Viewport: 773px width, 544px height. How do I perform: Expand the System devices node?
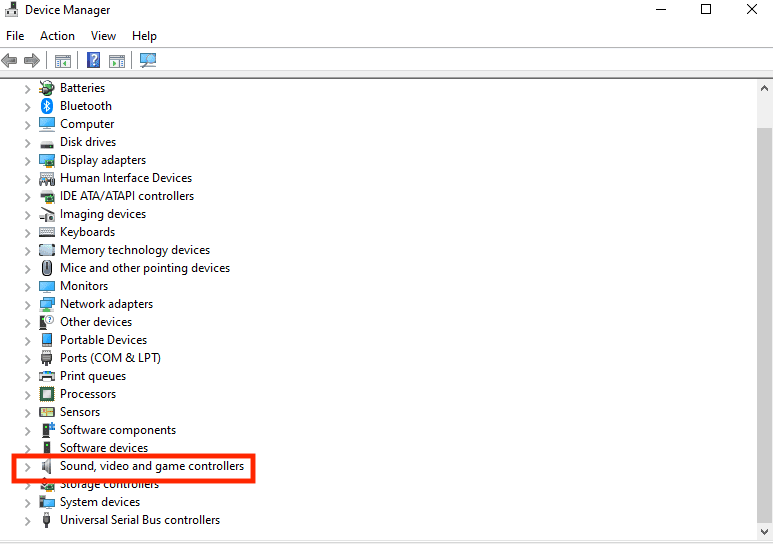pyautogui.click(x=28, y=503)
